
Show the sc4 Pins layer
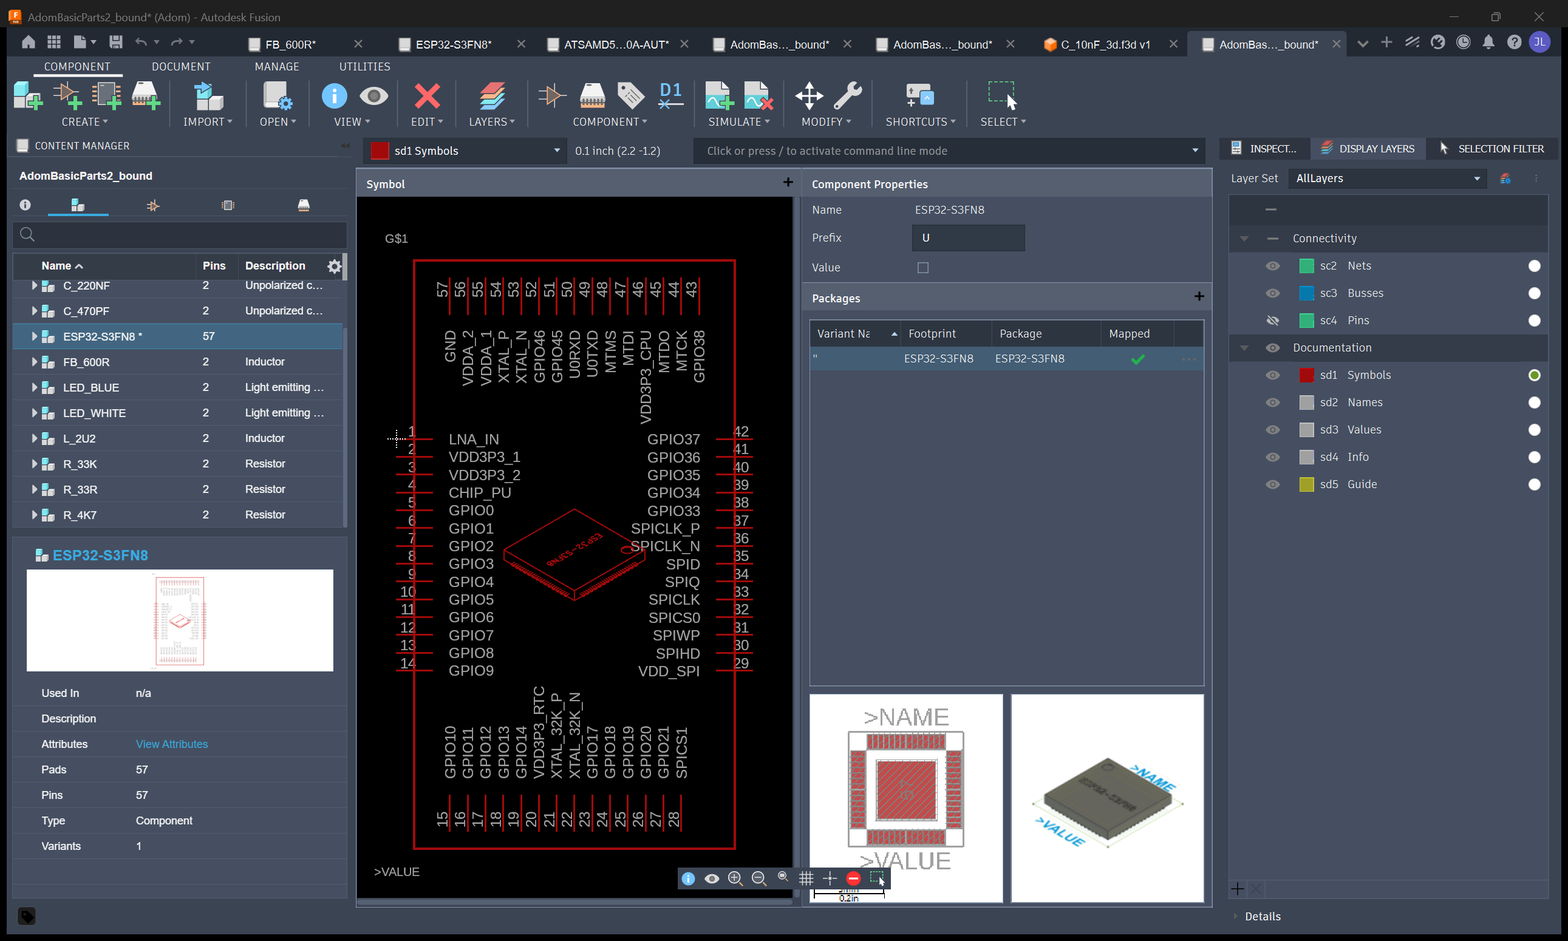point(1272,321)
